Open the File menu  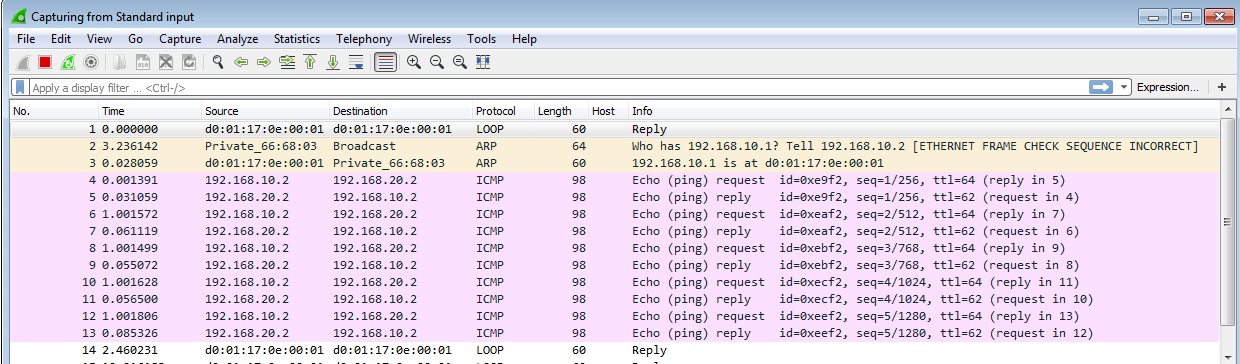pos(26,39)
